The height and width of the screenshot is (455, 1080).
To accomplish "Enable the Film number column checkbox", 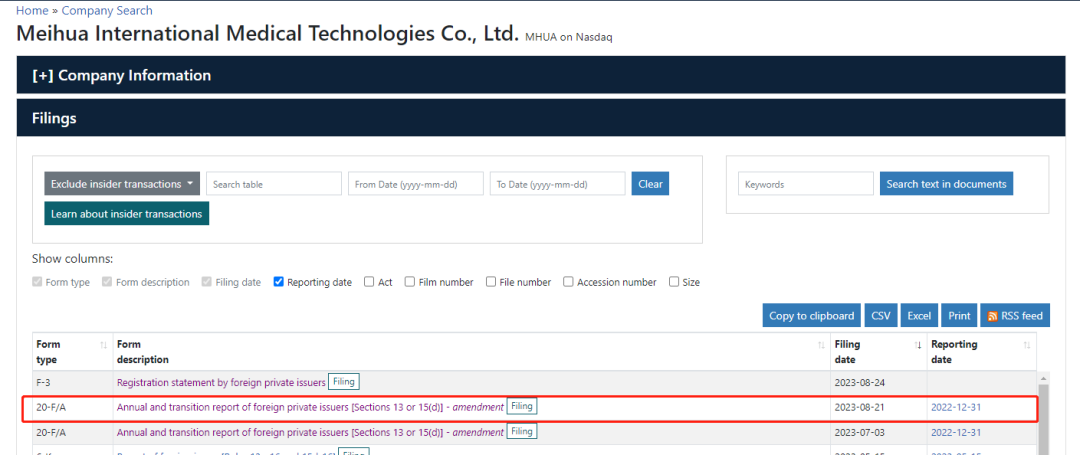I will [x=410, y=282].
